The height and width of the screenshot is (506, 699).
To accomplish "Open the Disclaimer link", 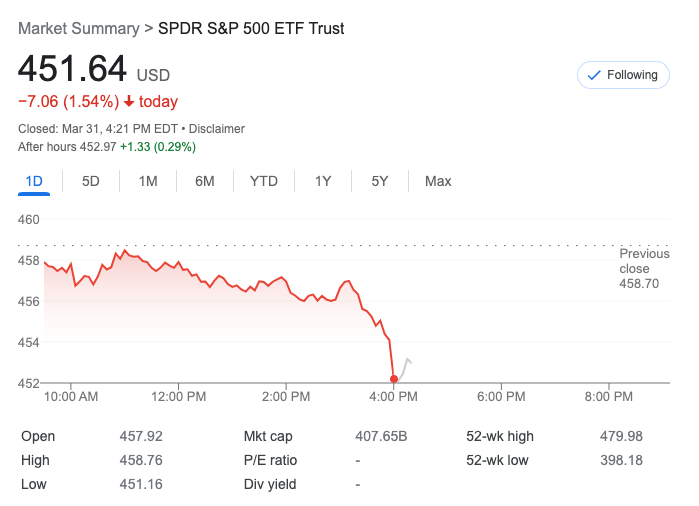I will pos(217,129).
